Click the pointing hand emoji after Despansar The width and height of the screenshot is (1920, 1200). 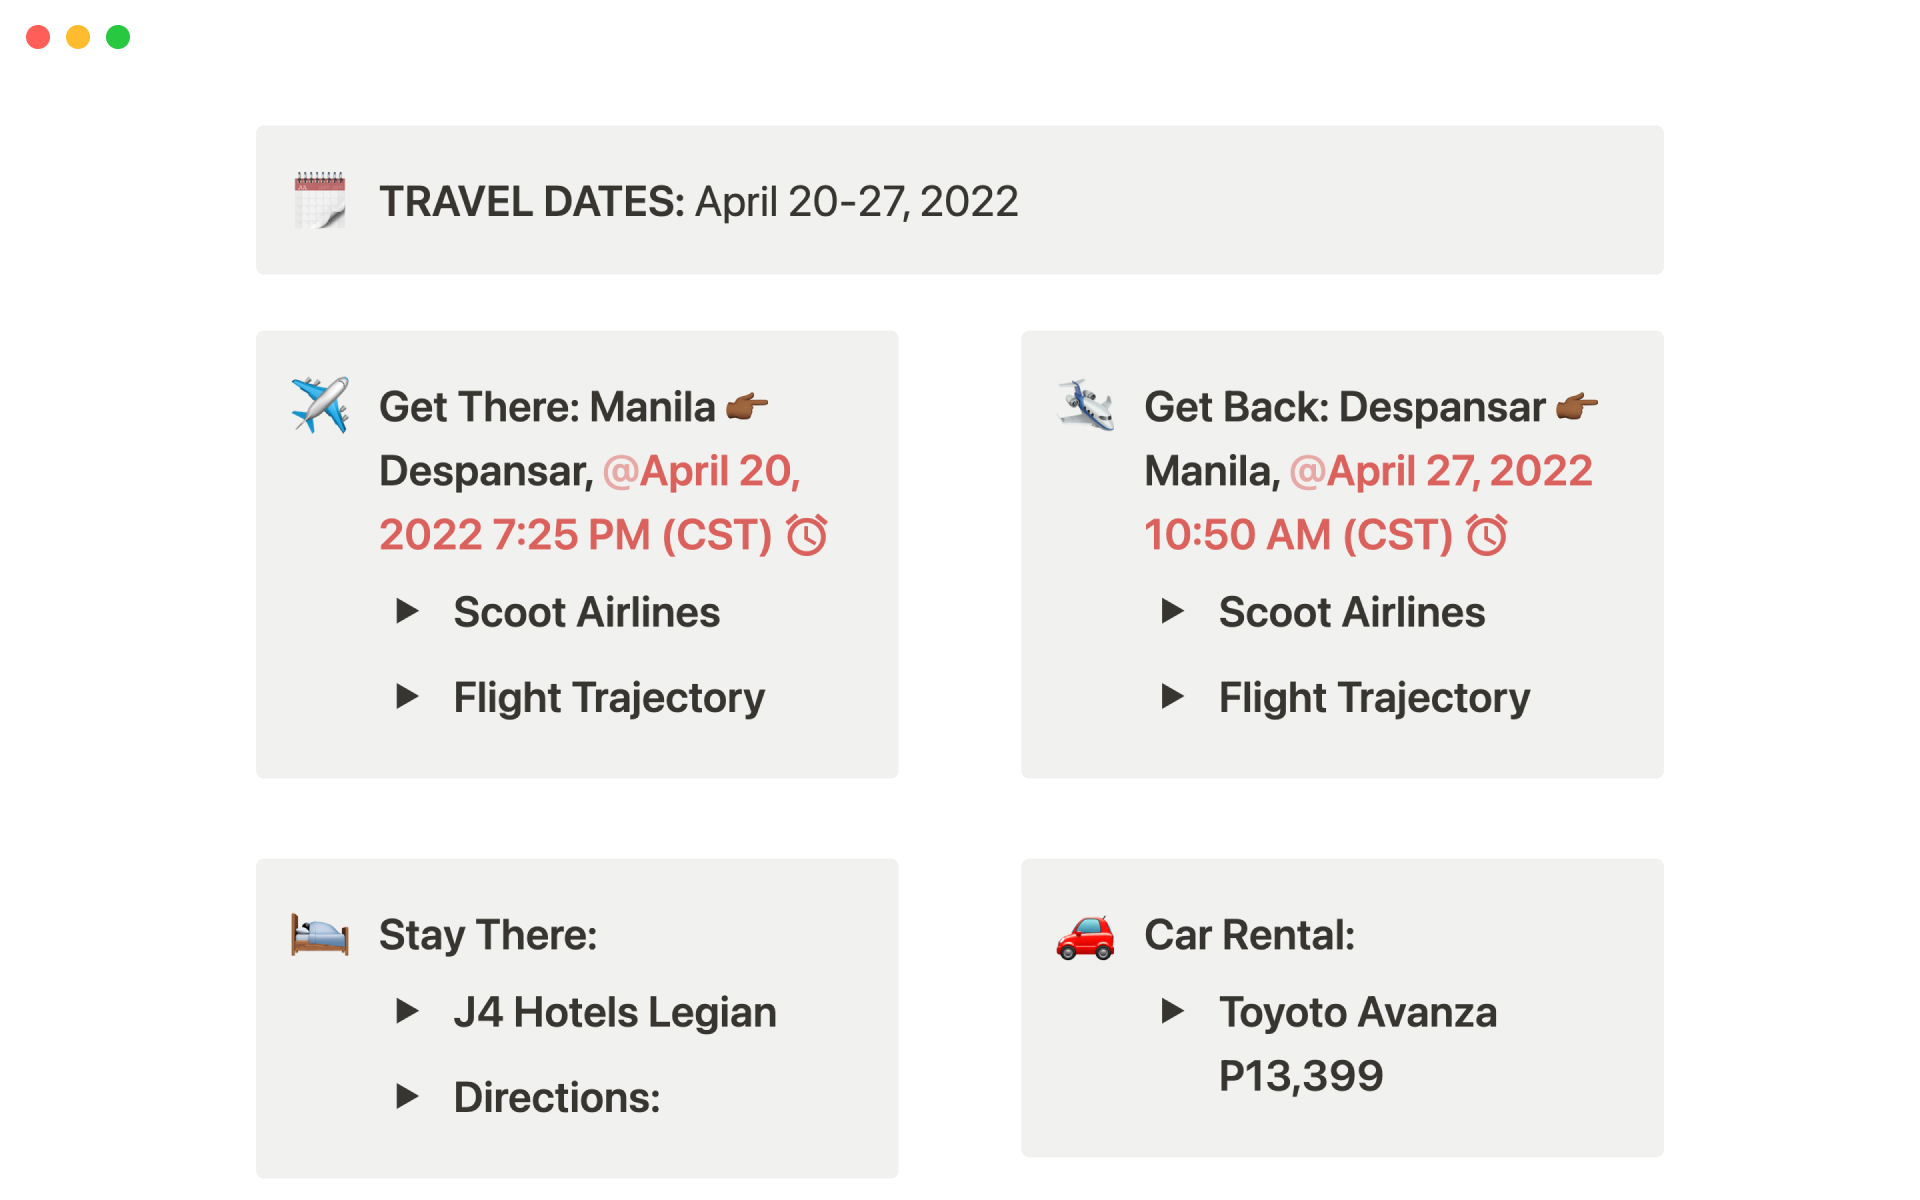coord(1577,406)
